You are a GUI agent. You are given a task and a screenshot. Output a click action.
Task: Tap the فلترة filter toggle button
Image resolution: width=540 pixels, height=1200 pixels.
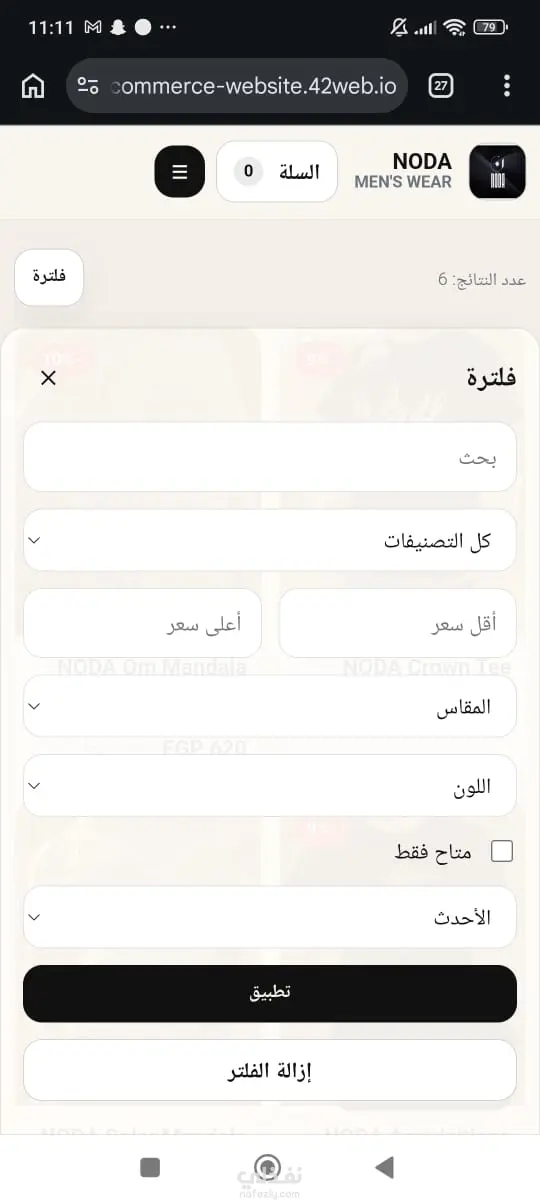click(x=49, y=277)
